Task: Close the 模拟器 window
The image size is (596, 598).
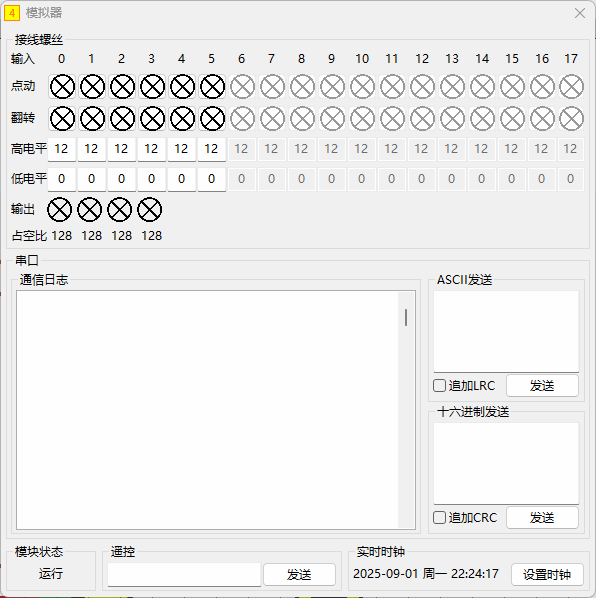Action: click(x=580, y=13)
